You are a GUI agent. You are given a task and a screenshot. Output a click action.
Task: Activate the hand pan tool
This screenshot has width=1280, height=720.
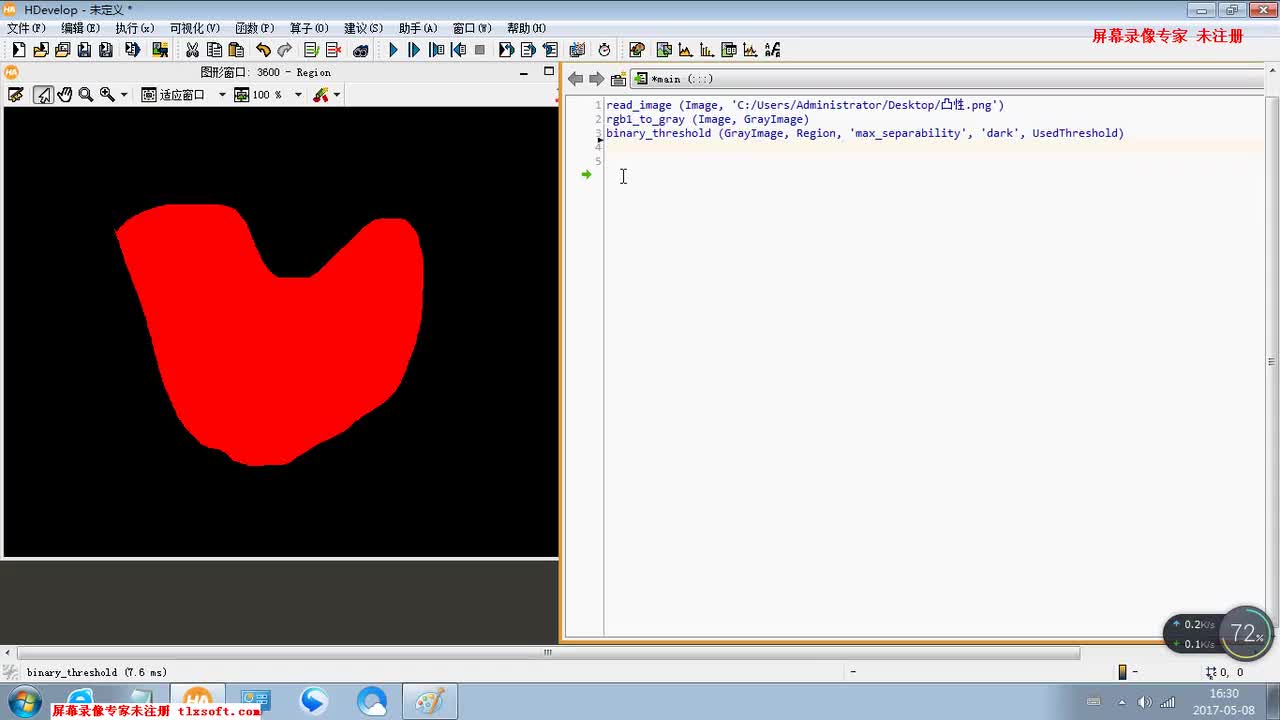pyautogui.click(x=65, y=95)
